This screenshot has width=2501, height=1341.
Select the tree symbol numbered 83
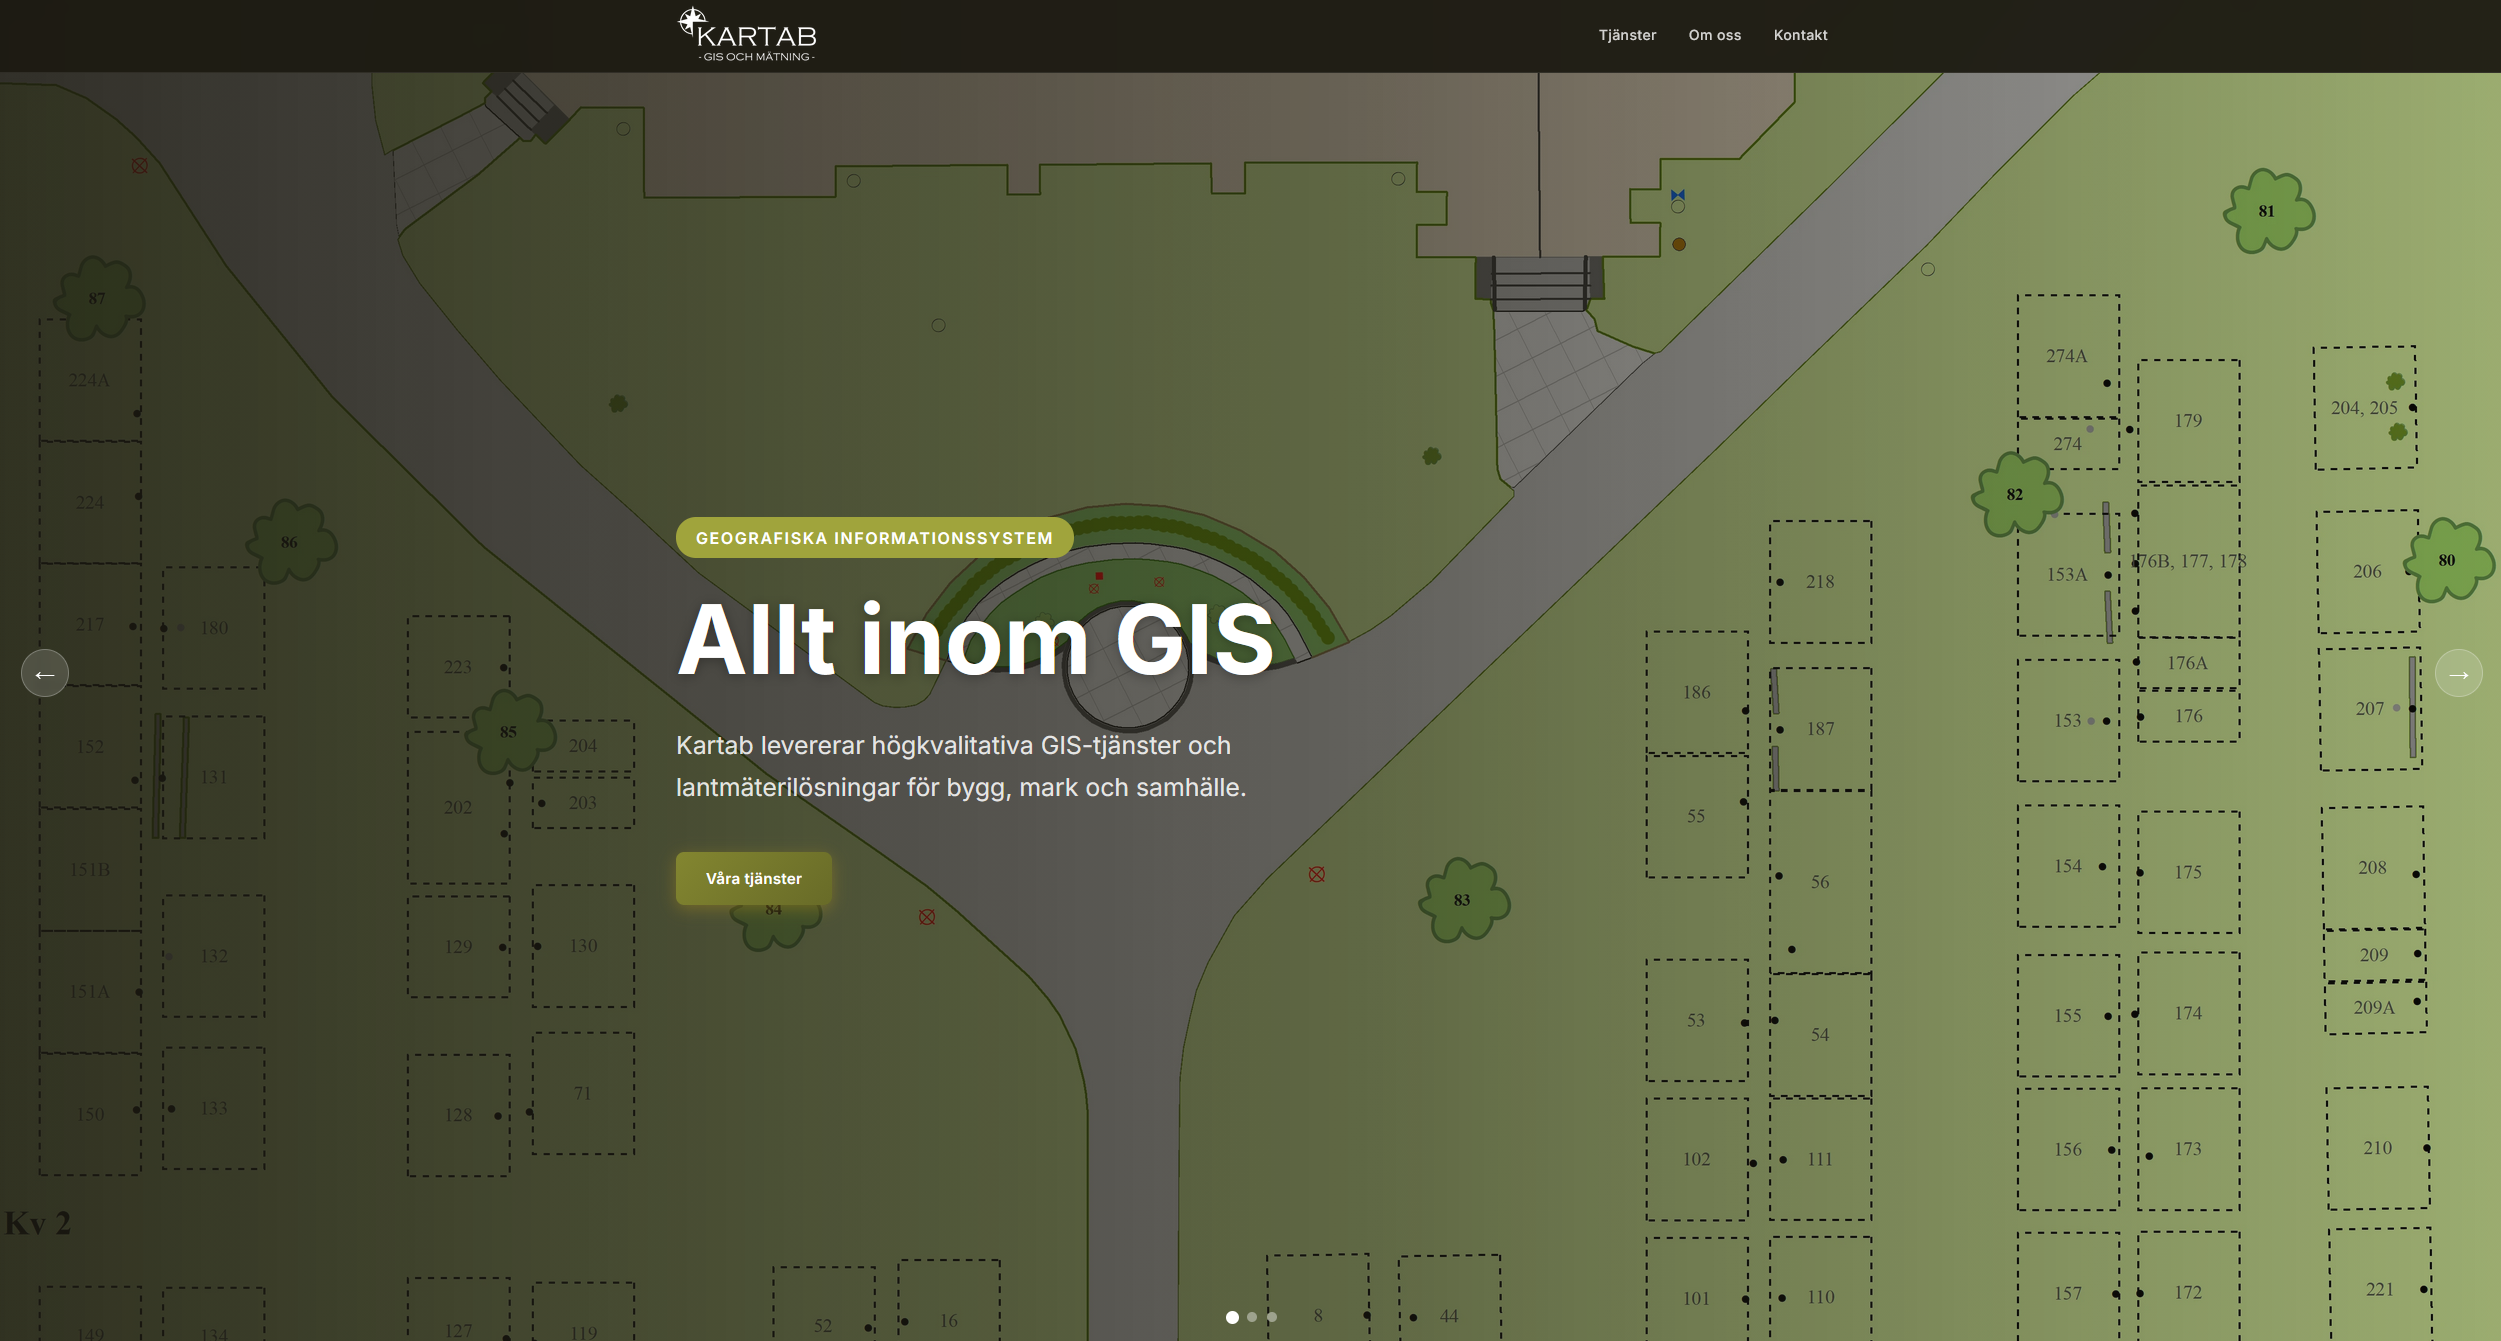pyautogui.click(x=1462, y=900)
